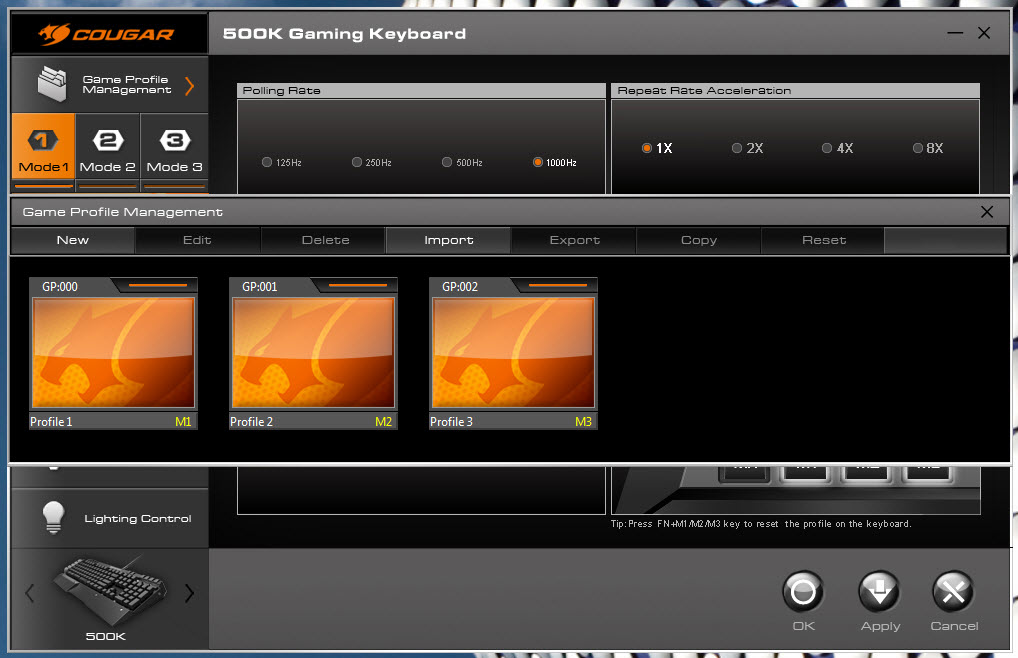Set repeat rate acceleration to 2X
Viewport: 1018px width, 658px height.
click(x=737, y=148)
